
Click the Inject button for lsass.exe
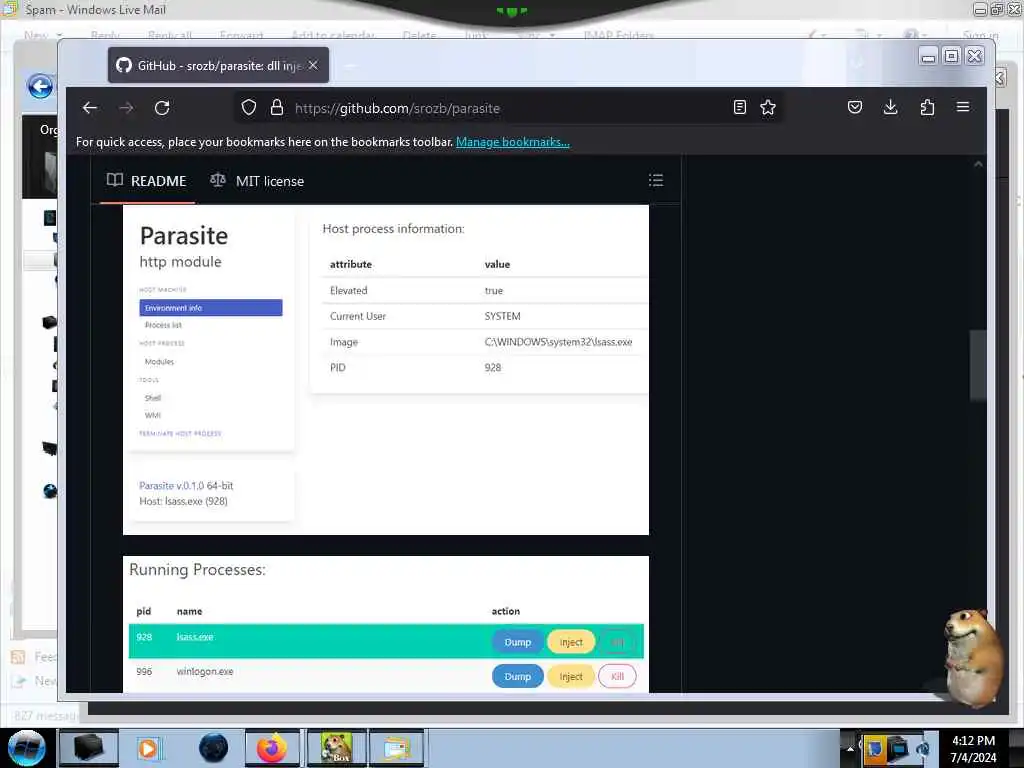tap(571, 643)
